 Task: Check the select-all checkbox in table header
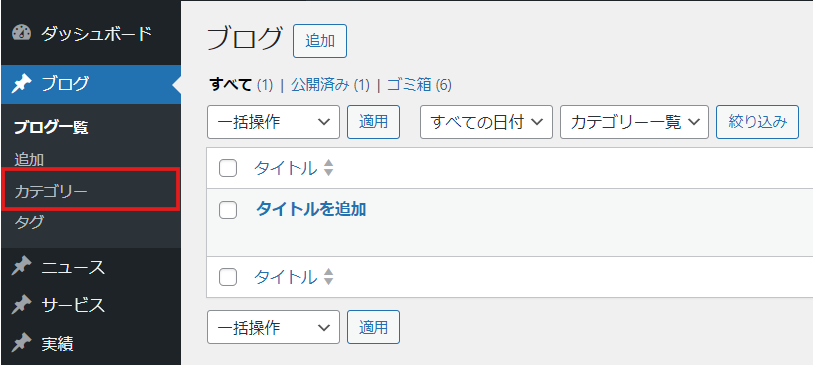coord(228,168)
